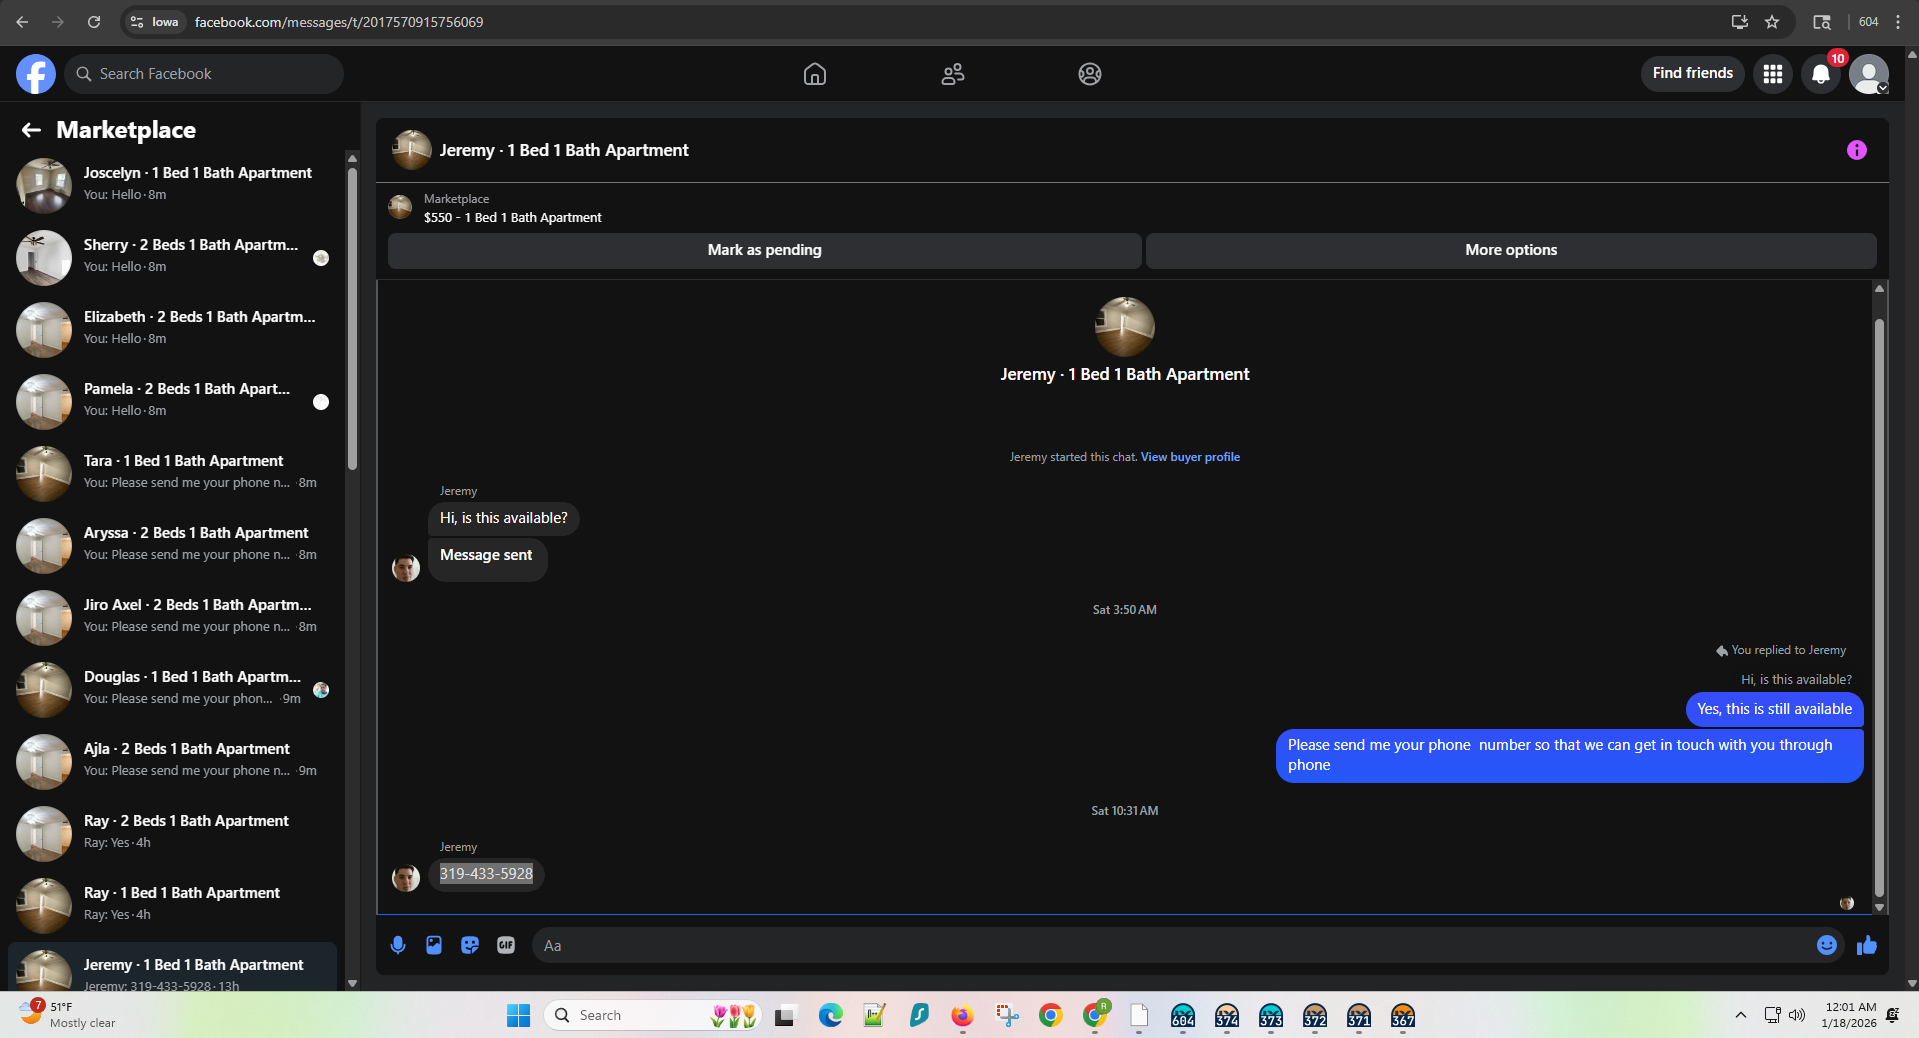
Task: Follow the View buyer profile link
Action: pos(1190,457)
